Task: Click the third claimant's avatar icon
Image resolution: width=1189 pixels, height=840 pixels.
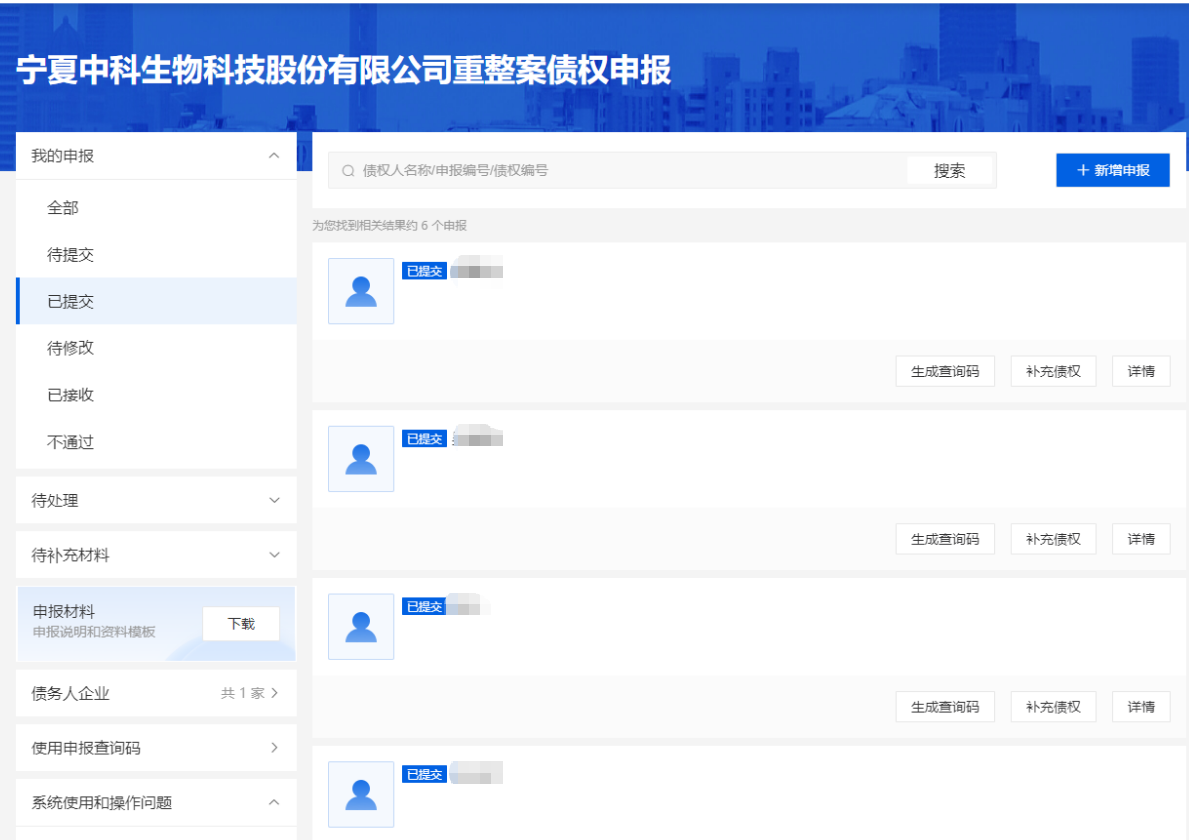Action: [x=361, y=627]
